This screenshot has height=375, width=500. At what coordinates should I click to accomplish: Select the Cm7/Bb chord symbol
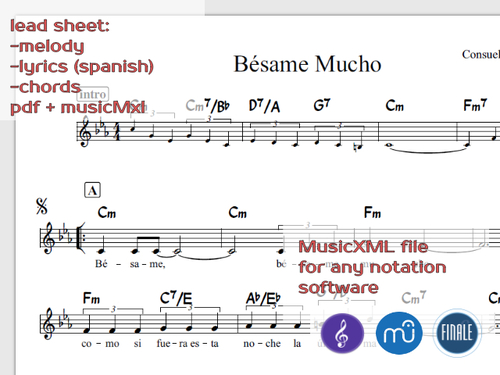208,106
